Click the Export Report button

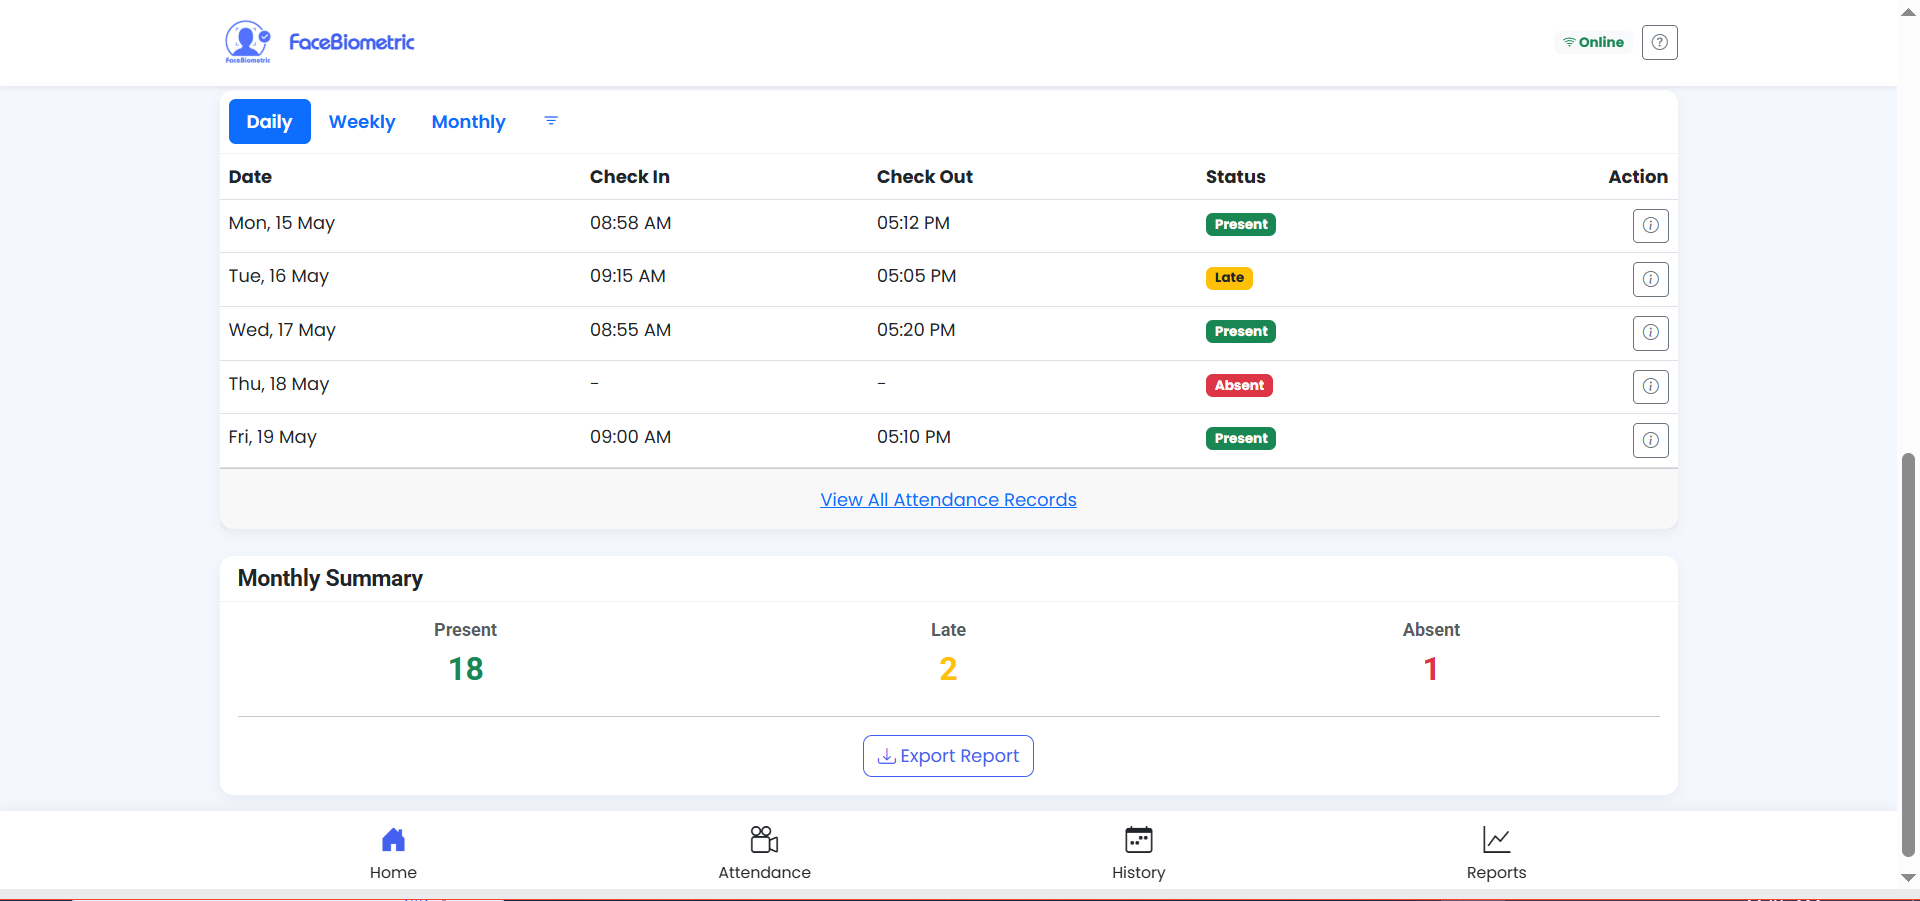(948, 756)
